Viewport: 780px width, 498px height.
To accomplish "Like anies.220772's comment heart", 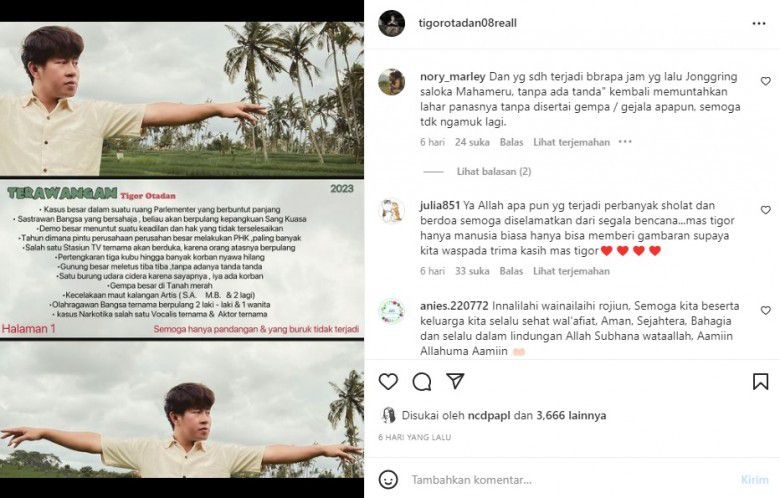I will click(766, 310).
